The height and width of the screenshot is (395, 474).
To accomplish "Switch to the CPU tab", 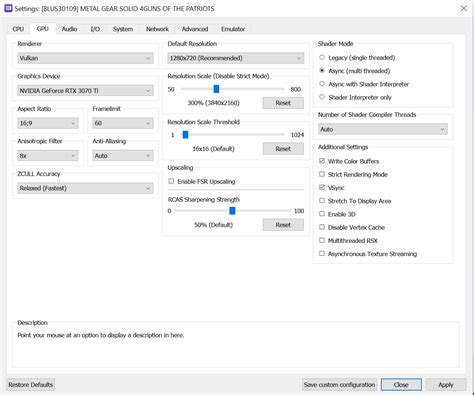I will (x=18, y=29).
